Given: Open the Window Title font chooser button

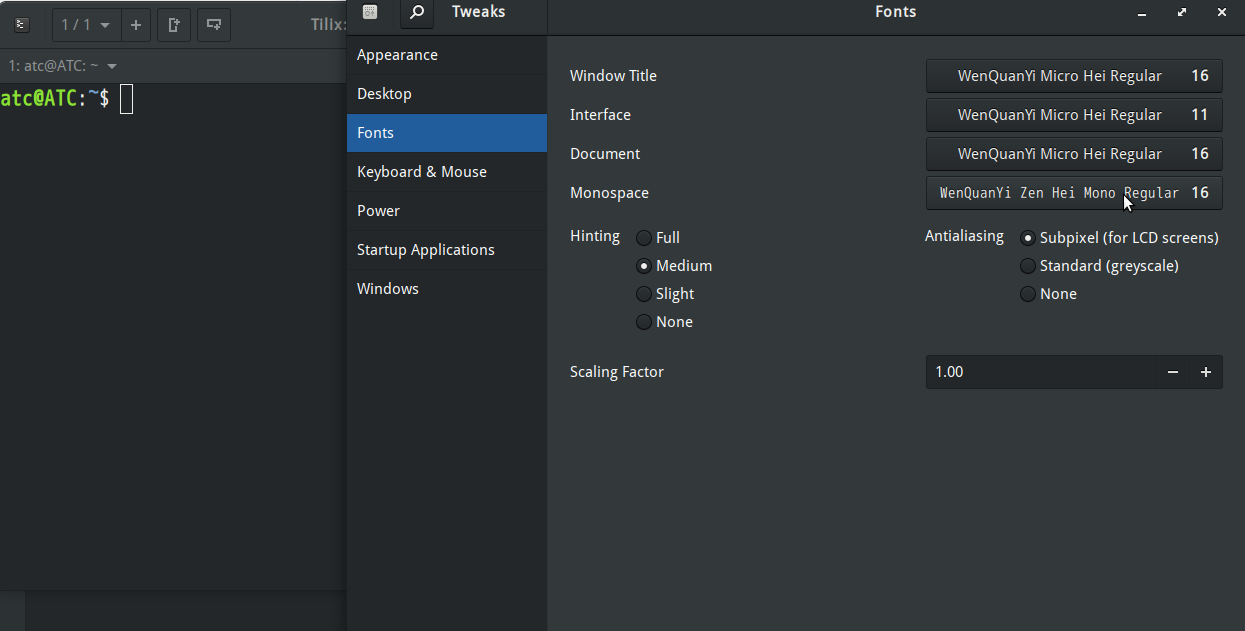Looking at the screenshot, I should tap(1074, 76).
